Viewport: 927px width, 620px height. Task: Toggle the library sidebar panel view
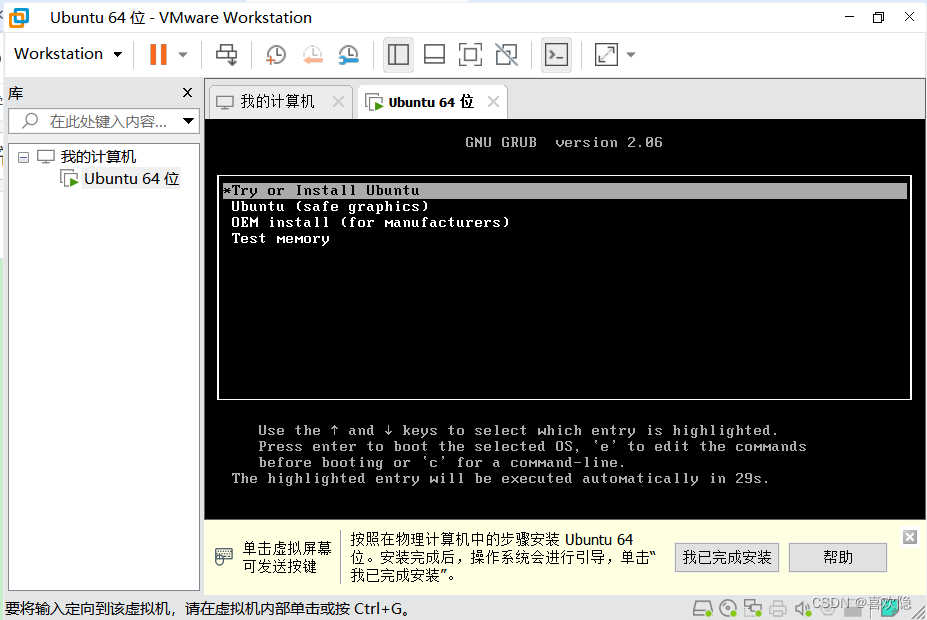pos(398,55)
